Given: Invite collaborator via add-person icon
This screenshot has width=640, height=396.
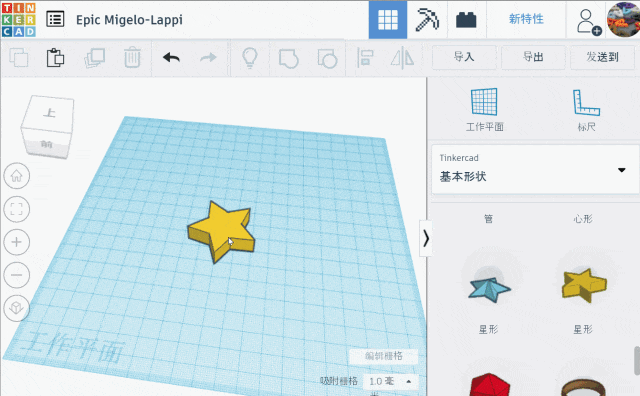Looking at the screenshot, I should pos(588,21).
